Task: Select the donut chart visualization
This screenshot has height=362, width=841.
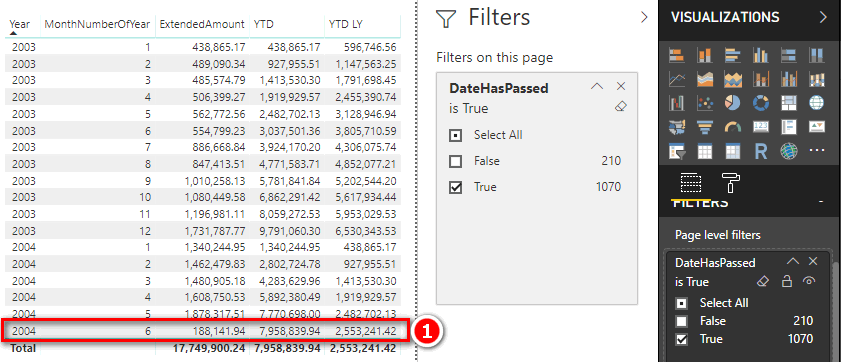Action: 761,102
